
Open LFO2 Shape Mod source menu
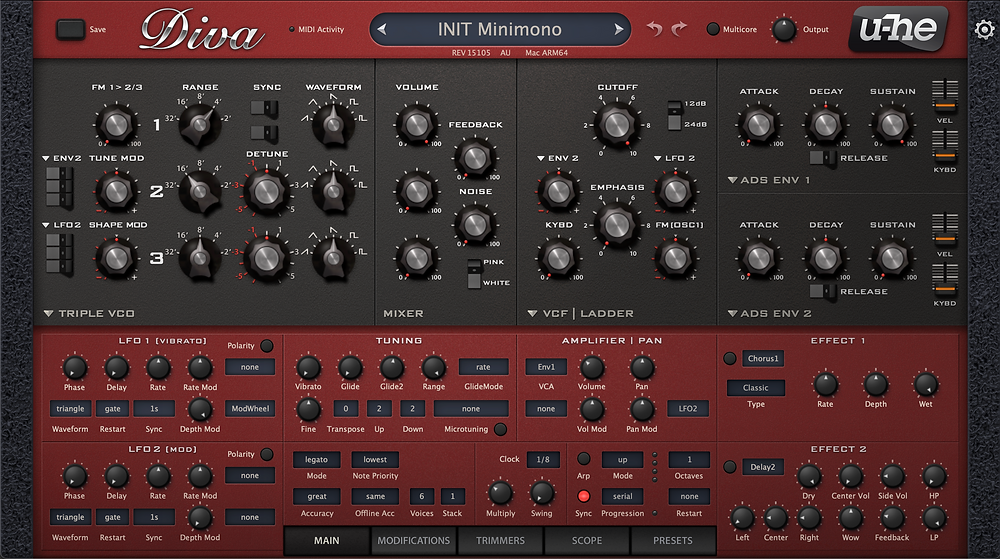click(62, 225)
